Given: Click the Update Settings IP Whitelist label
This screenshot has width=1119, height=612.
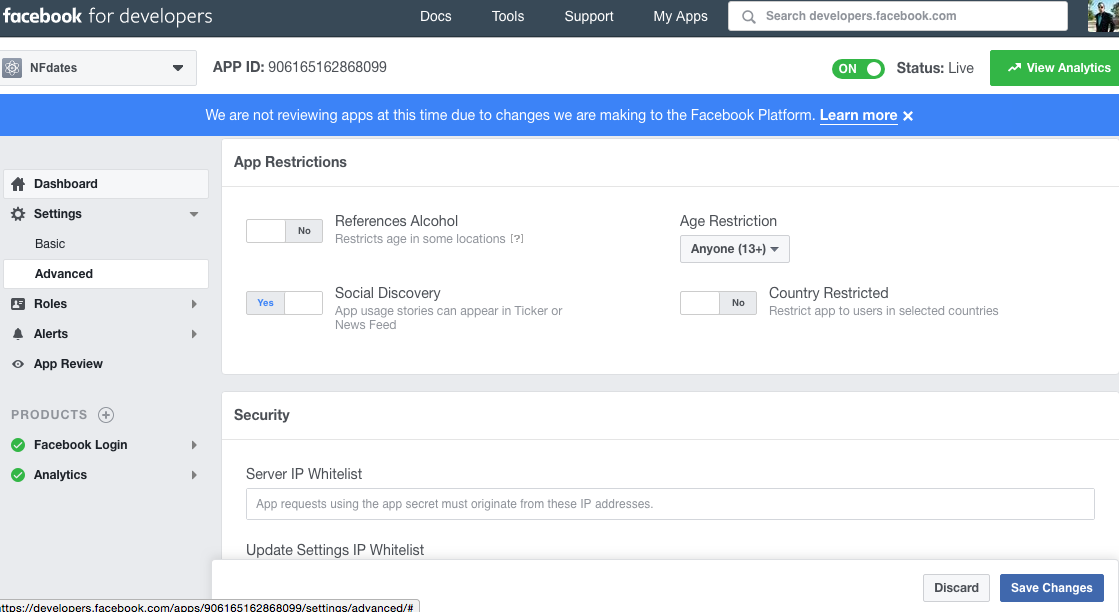Looking at the screenshot, I should [x=335, y=550].
